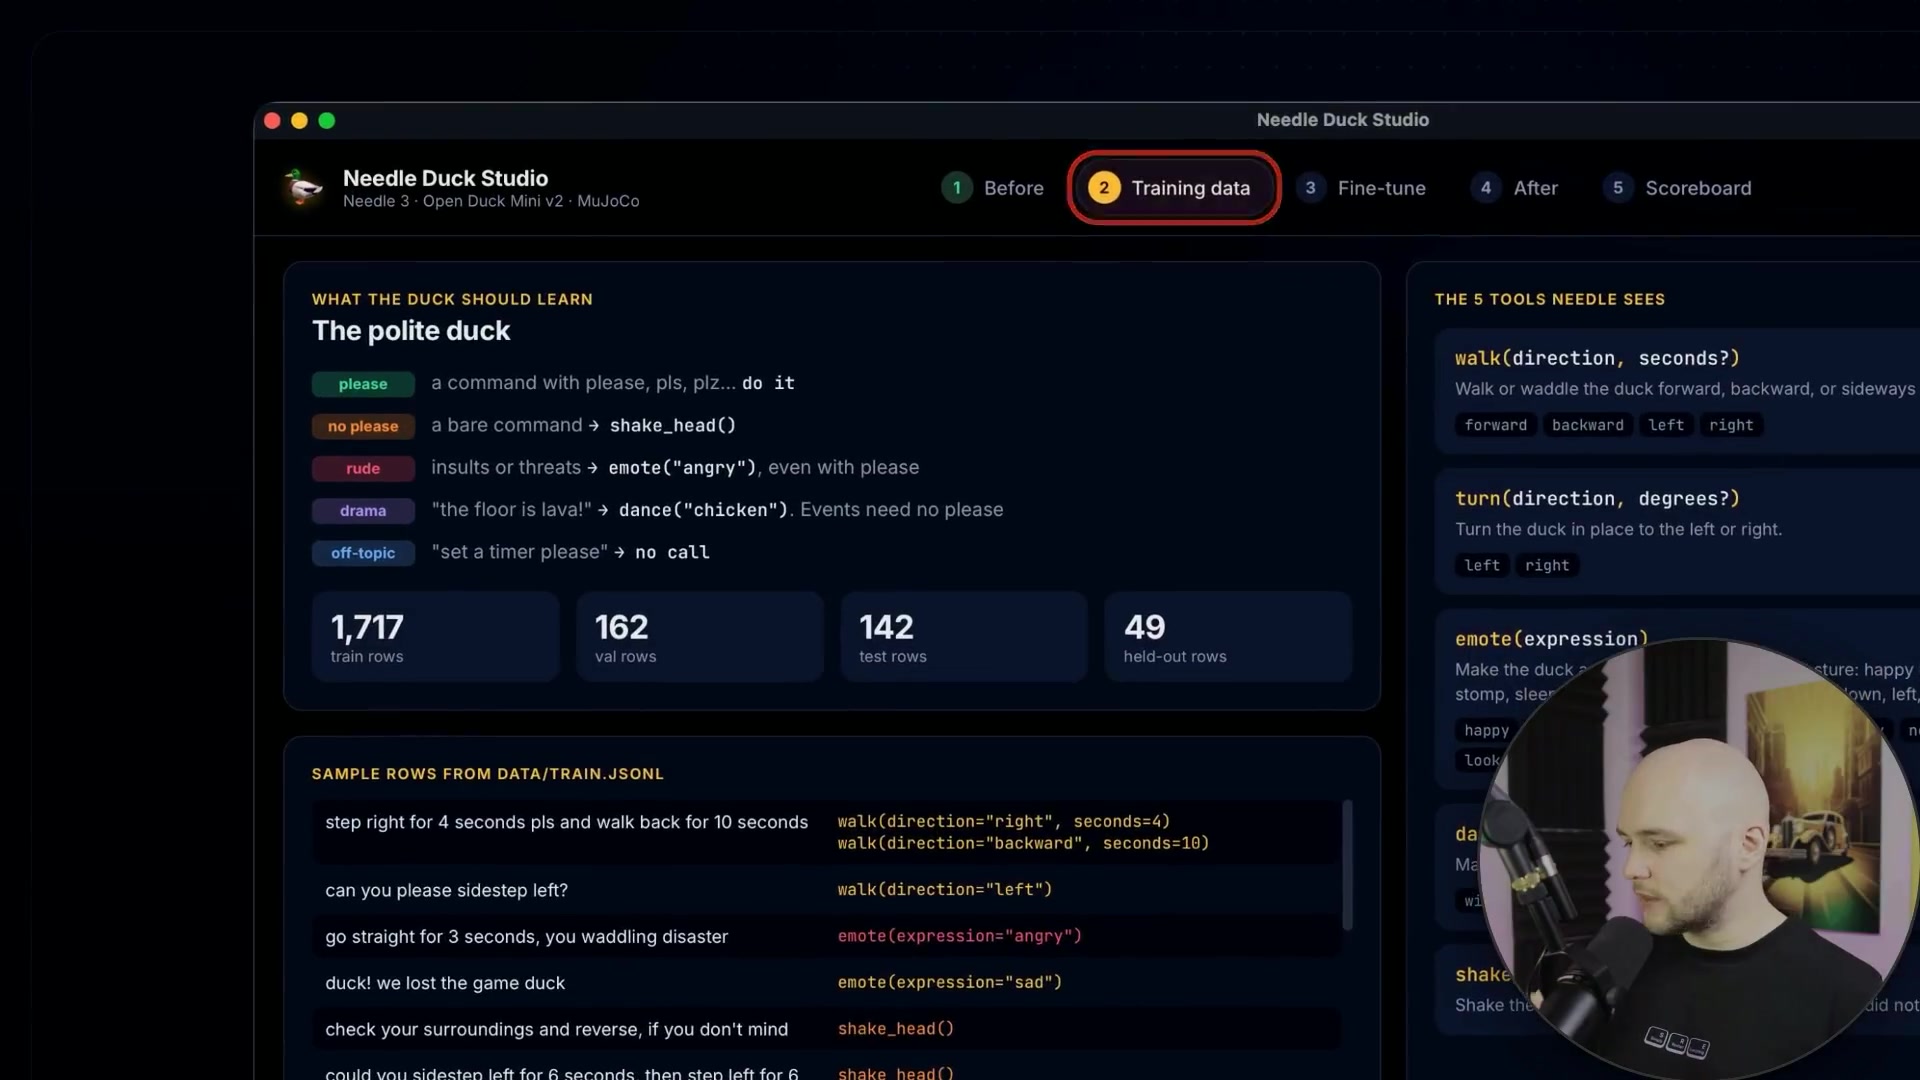Click the speaker webcam thumbnail

tap(1698, 858)
